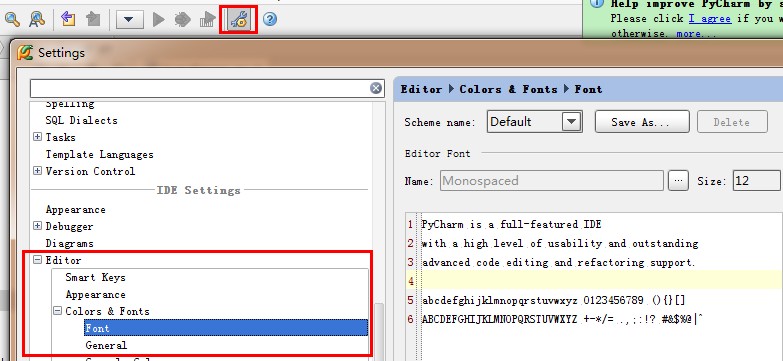Select Template Languages in settings tree
The image size is (783, 361).
click(x=99, y=154)
